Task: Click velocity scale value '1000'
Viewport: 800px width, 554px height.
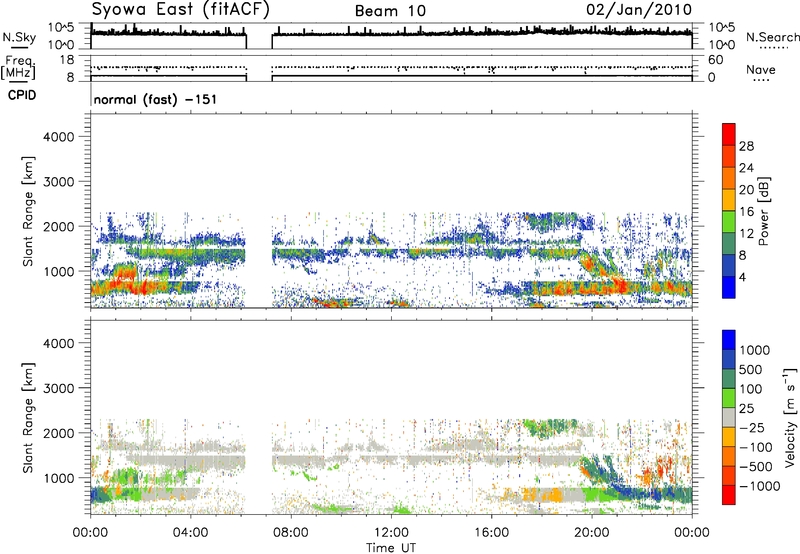Action: (x=755, y=350)
